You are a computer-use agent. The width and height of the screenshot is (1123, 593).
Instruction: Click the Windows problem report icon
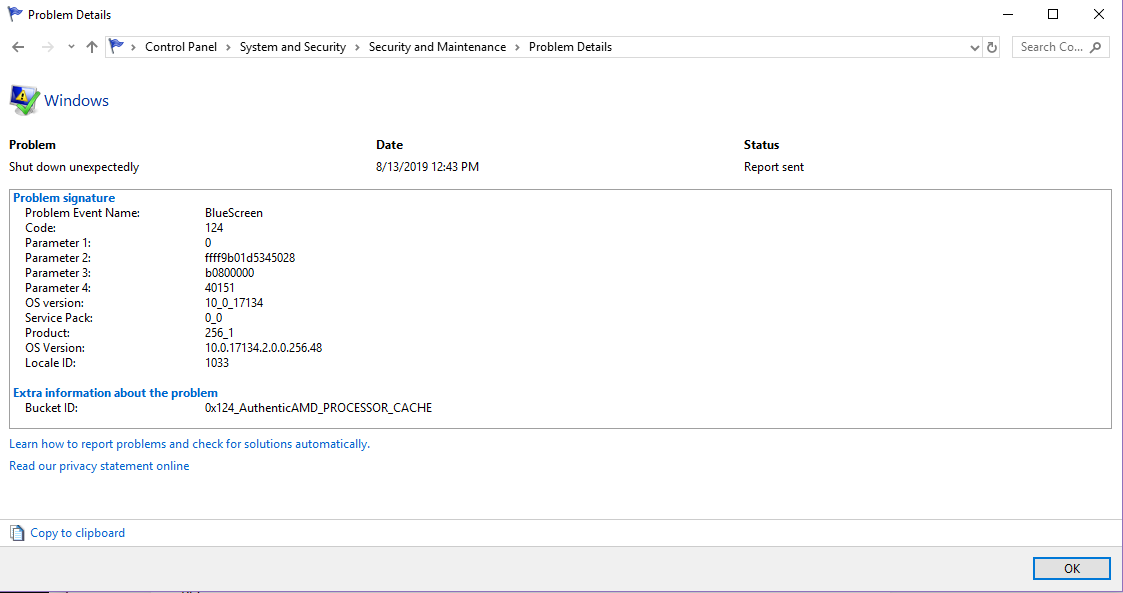point(24,100)
